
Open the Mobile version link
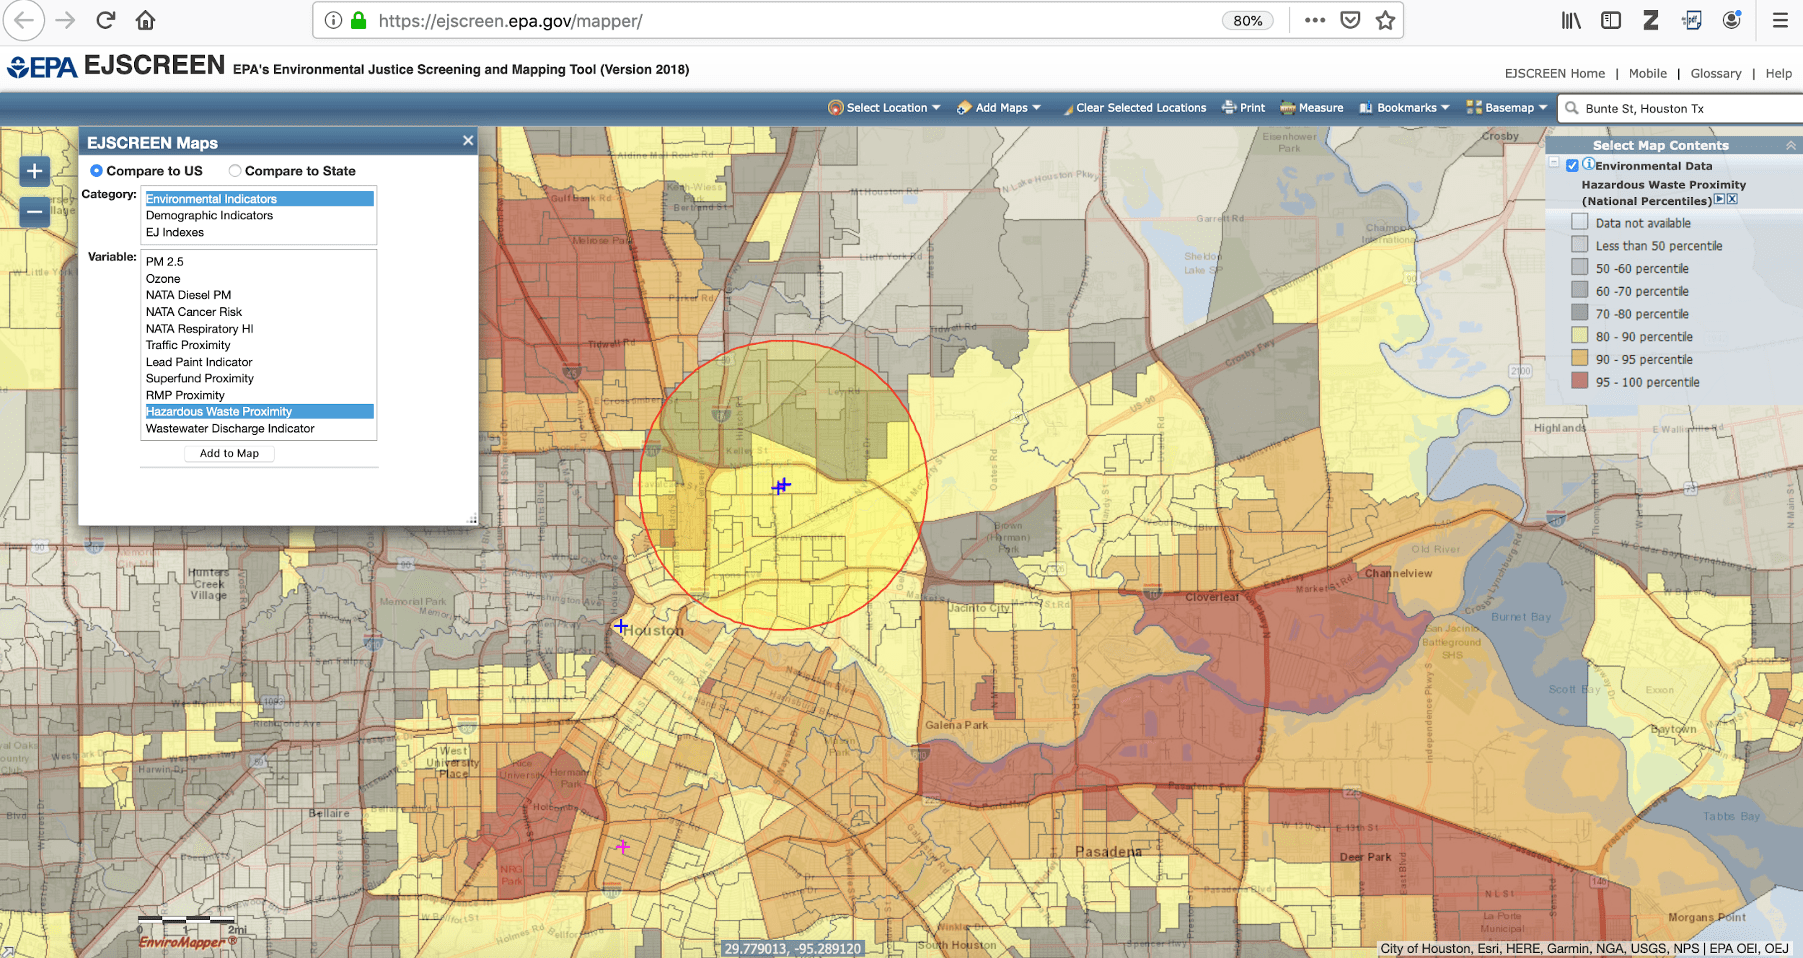tap(1647, 73)
